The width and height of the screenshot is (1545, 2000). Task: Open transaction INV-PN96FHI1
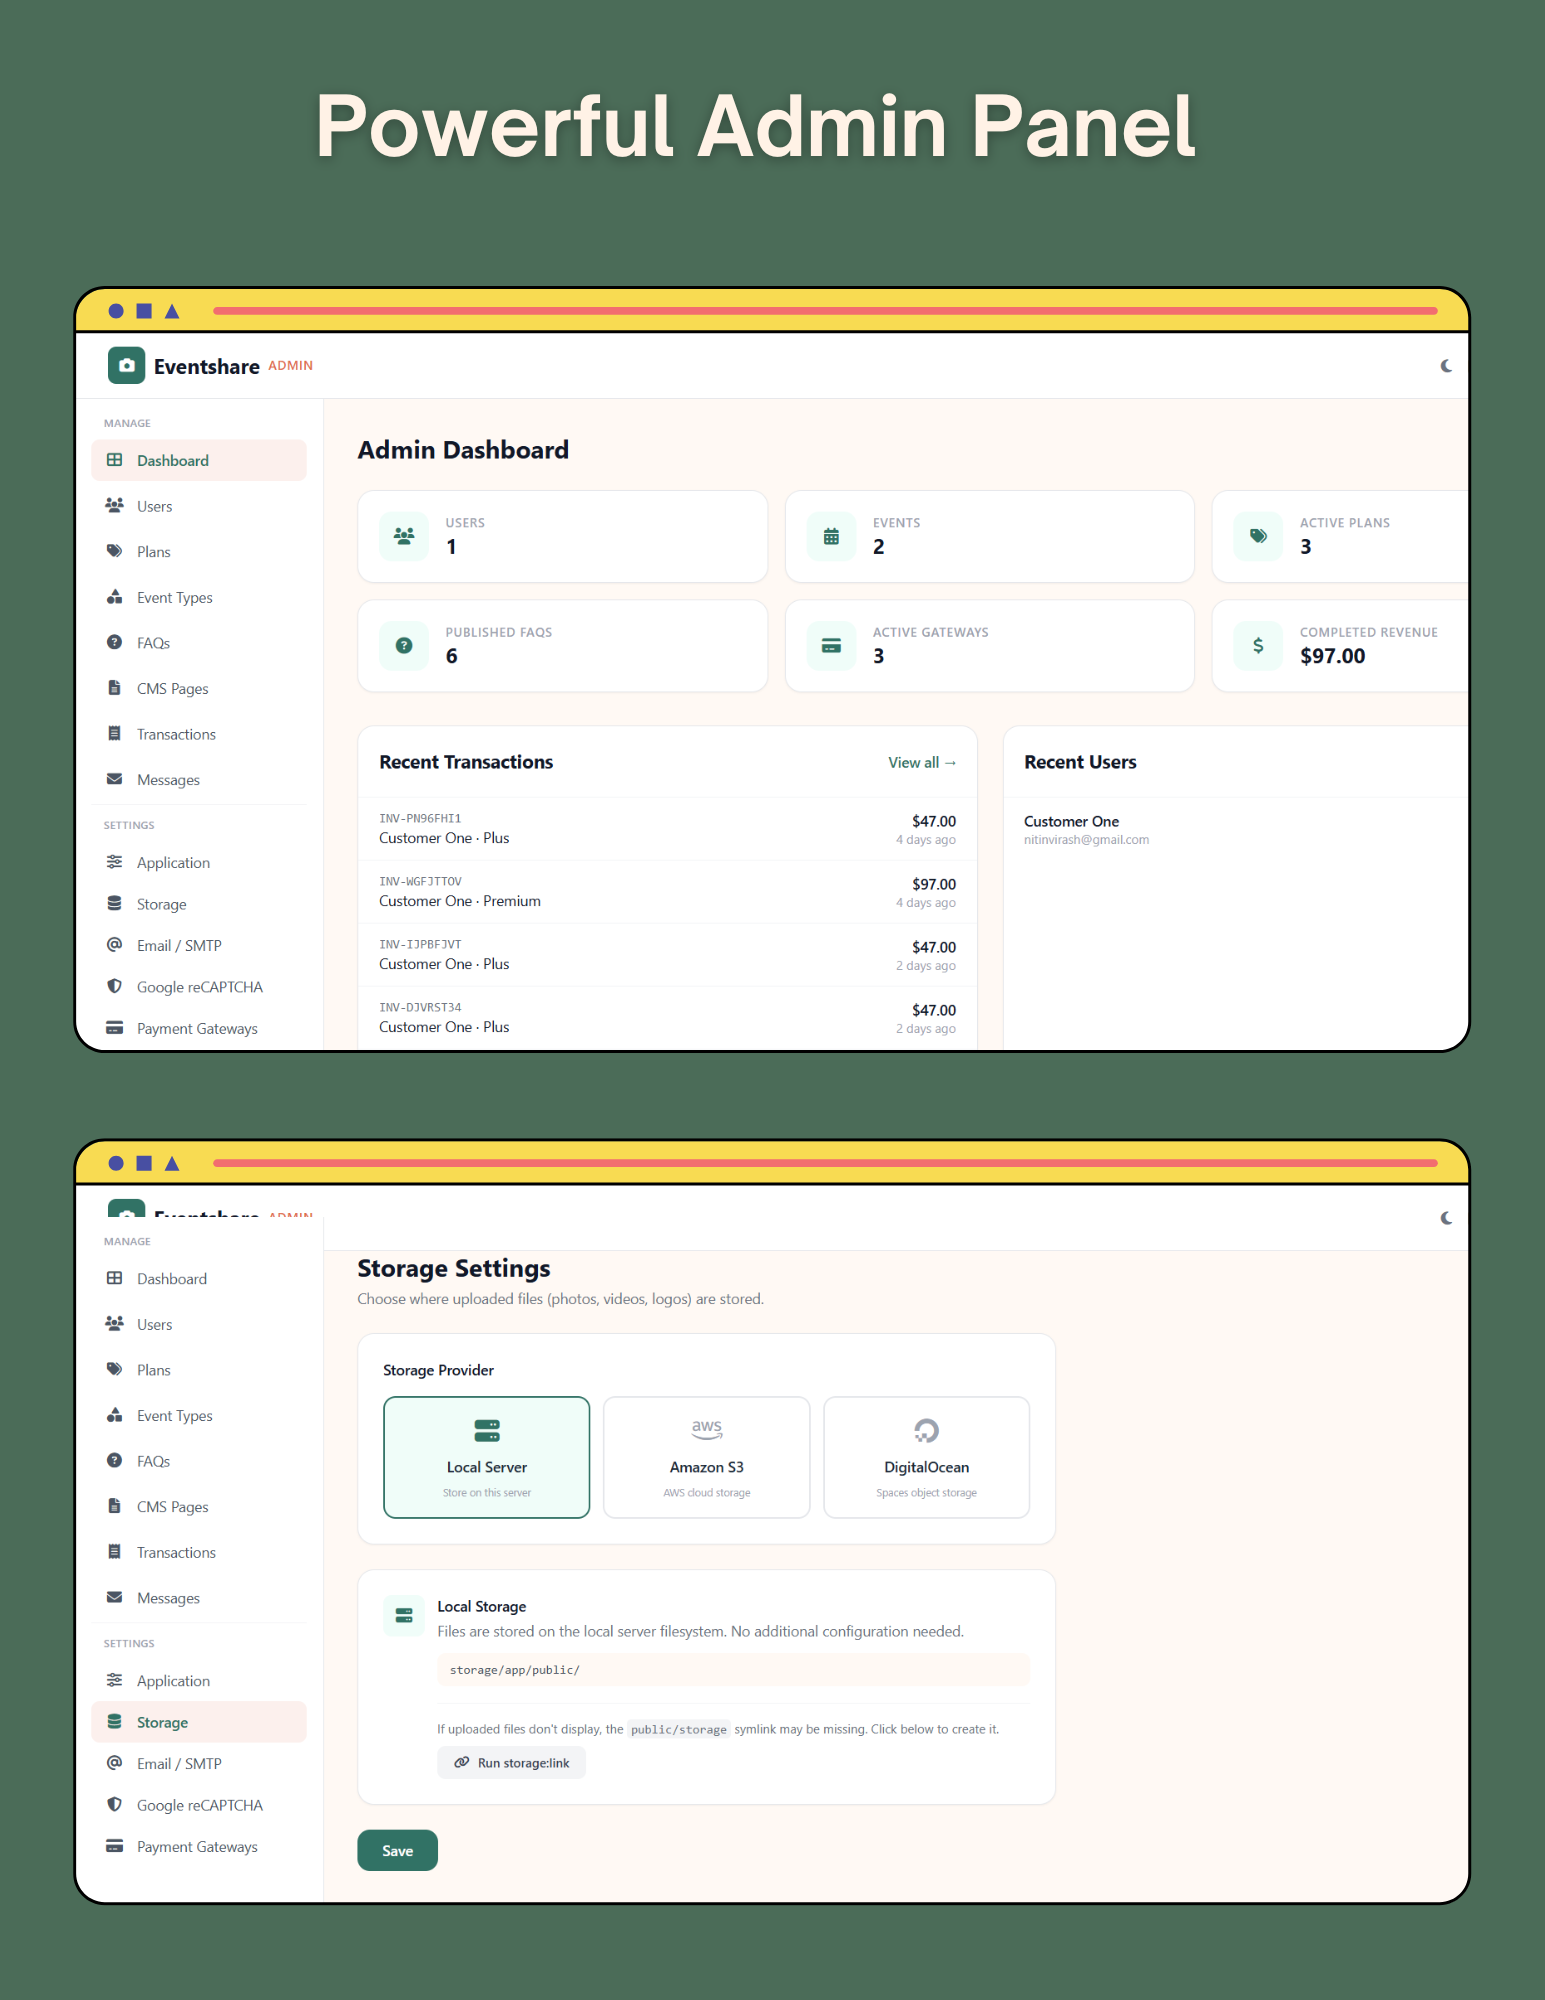667,829
